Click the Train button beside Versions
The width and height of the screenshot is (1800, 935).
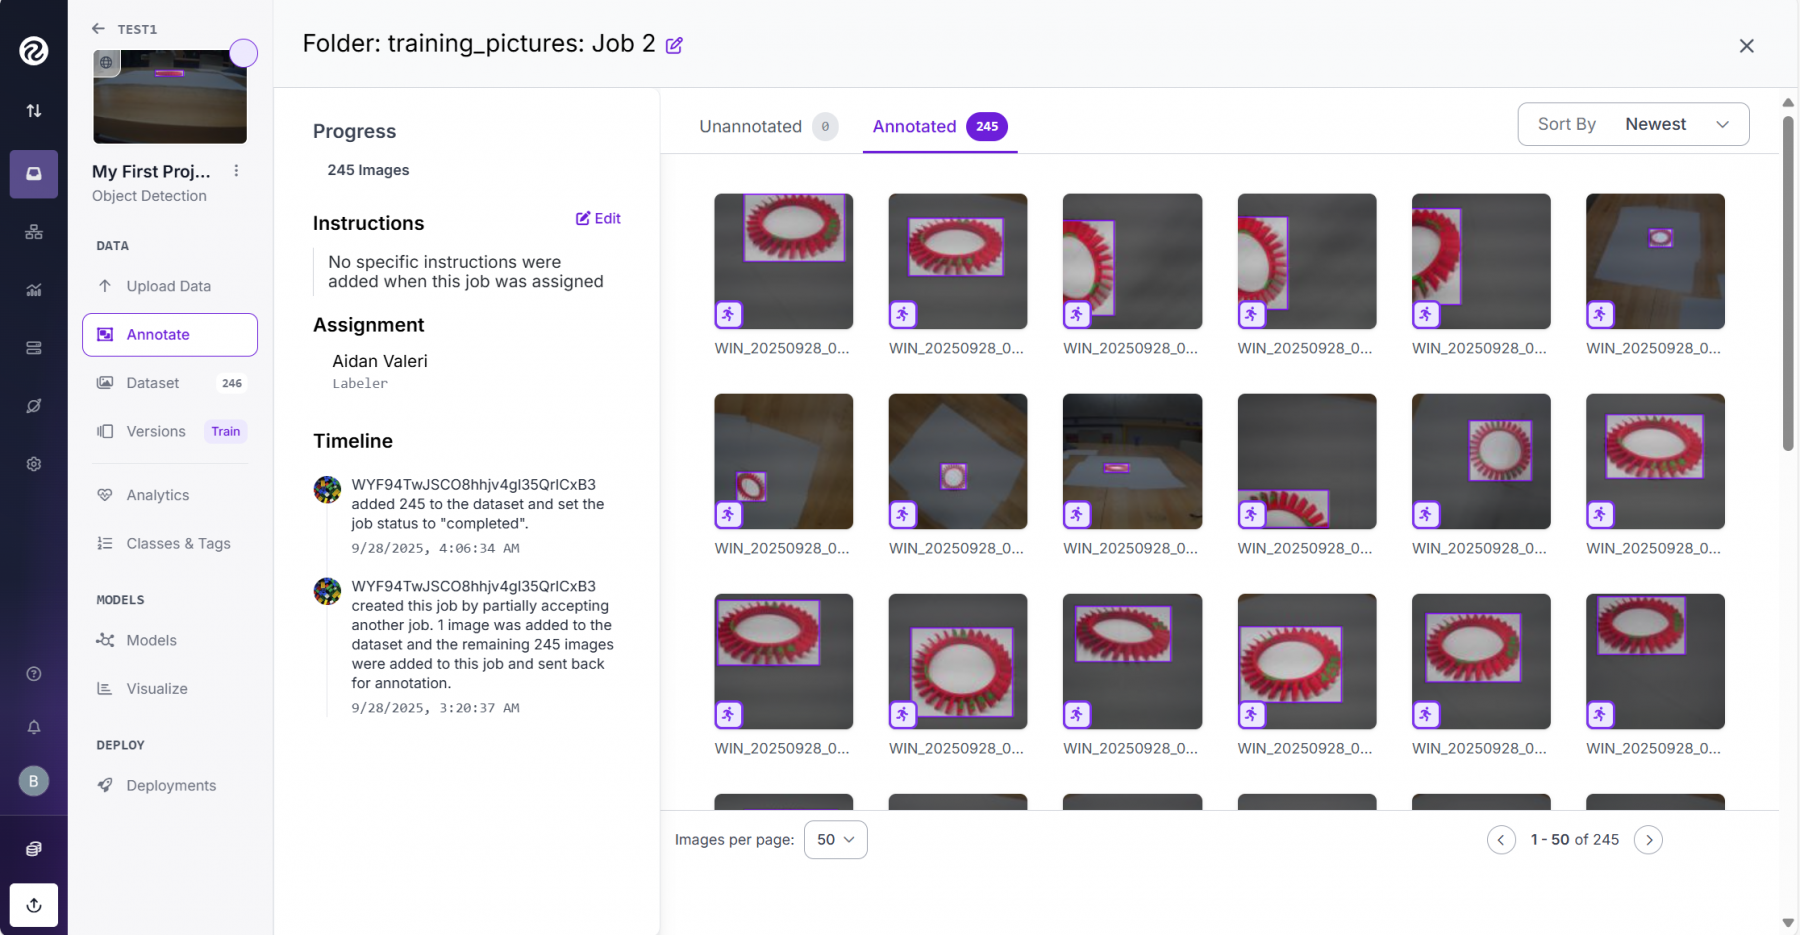(225, 432)
